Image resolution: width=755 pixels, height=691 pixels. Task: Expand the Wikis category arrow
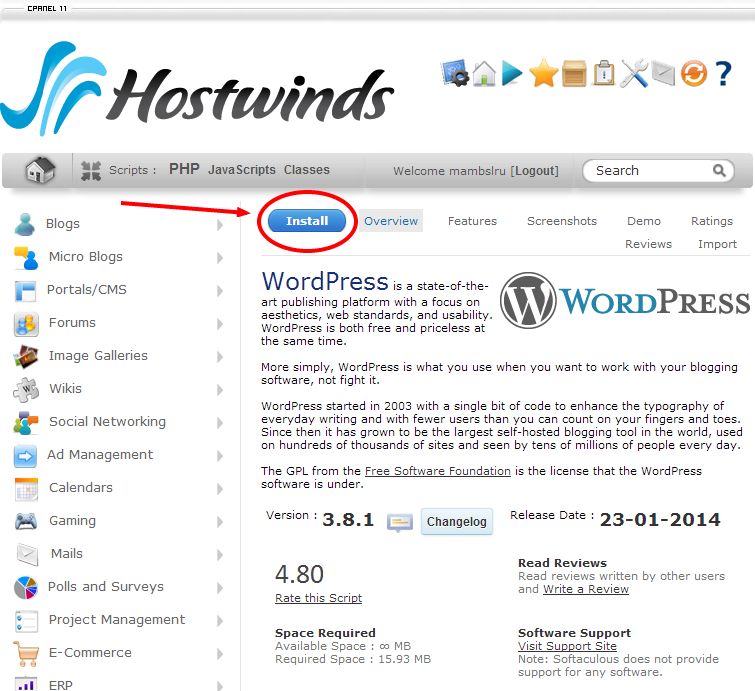tap(220, 390)
